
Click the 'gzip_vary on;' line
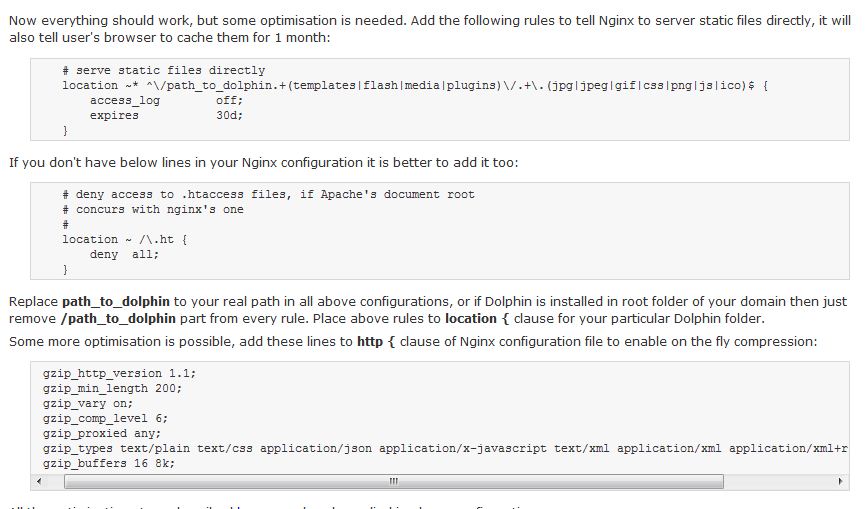tap(88, 403)
